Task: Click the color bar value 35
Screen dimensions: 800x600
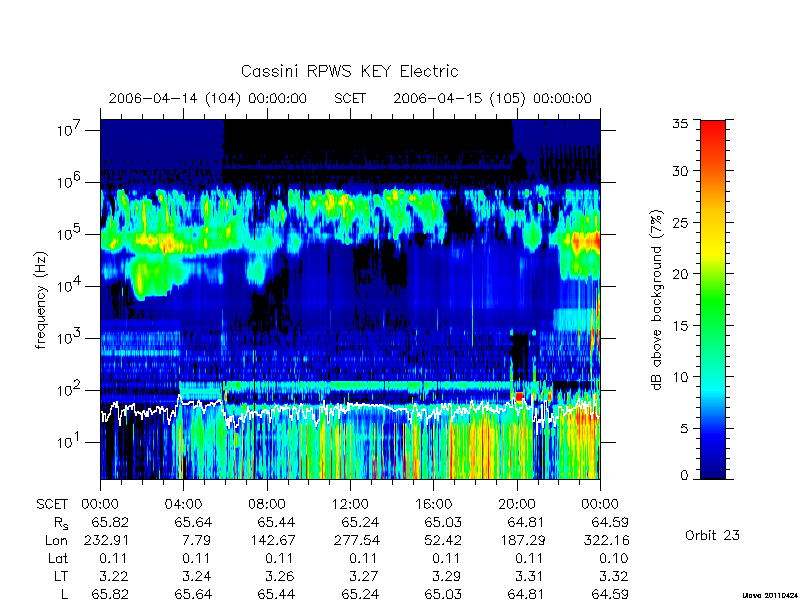Action: (x=681, y=124)
